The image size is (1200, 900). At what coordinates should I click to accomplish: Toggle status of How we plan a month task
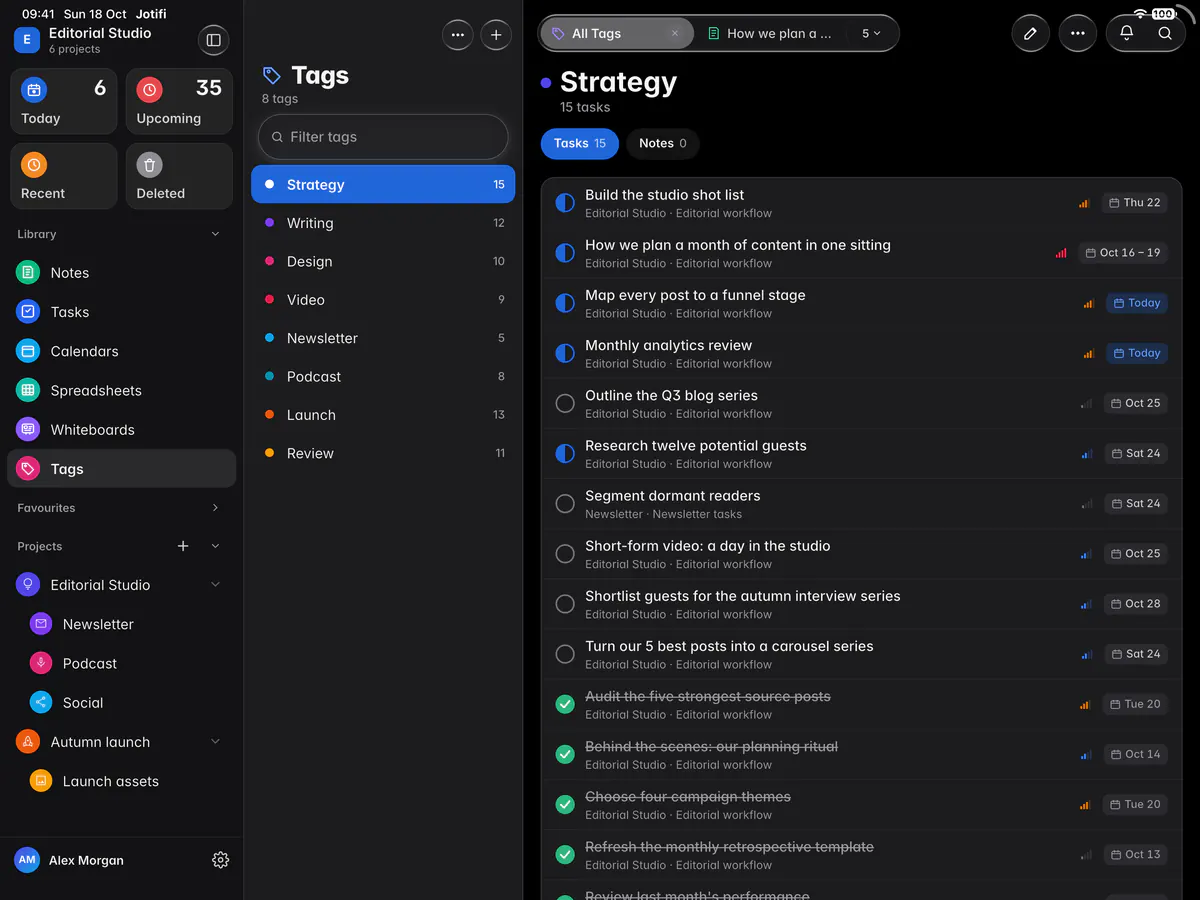coord(565,253)
